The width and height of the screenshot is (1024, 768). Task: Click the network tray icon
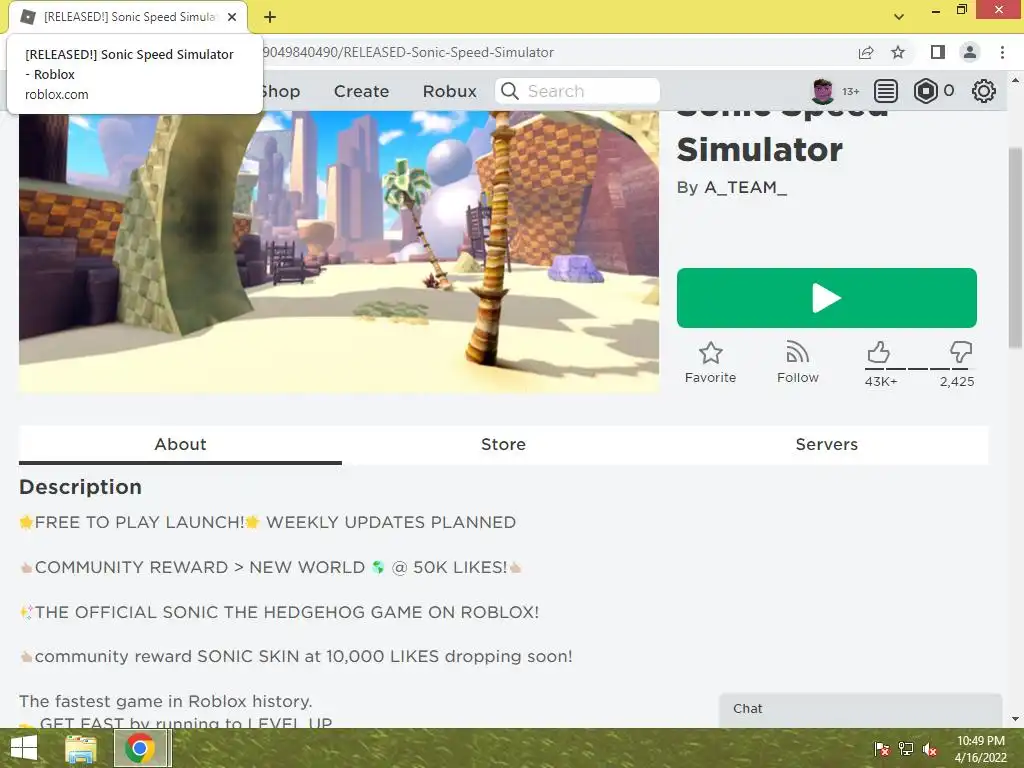(x=906, y=749)
